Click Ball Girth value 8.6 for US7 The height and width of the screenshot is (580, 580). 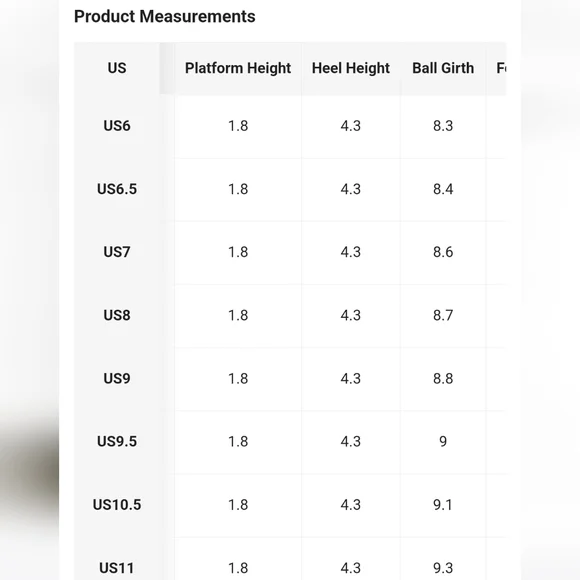click(443, 252)
